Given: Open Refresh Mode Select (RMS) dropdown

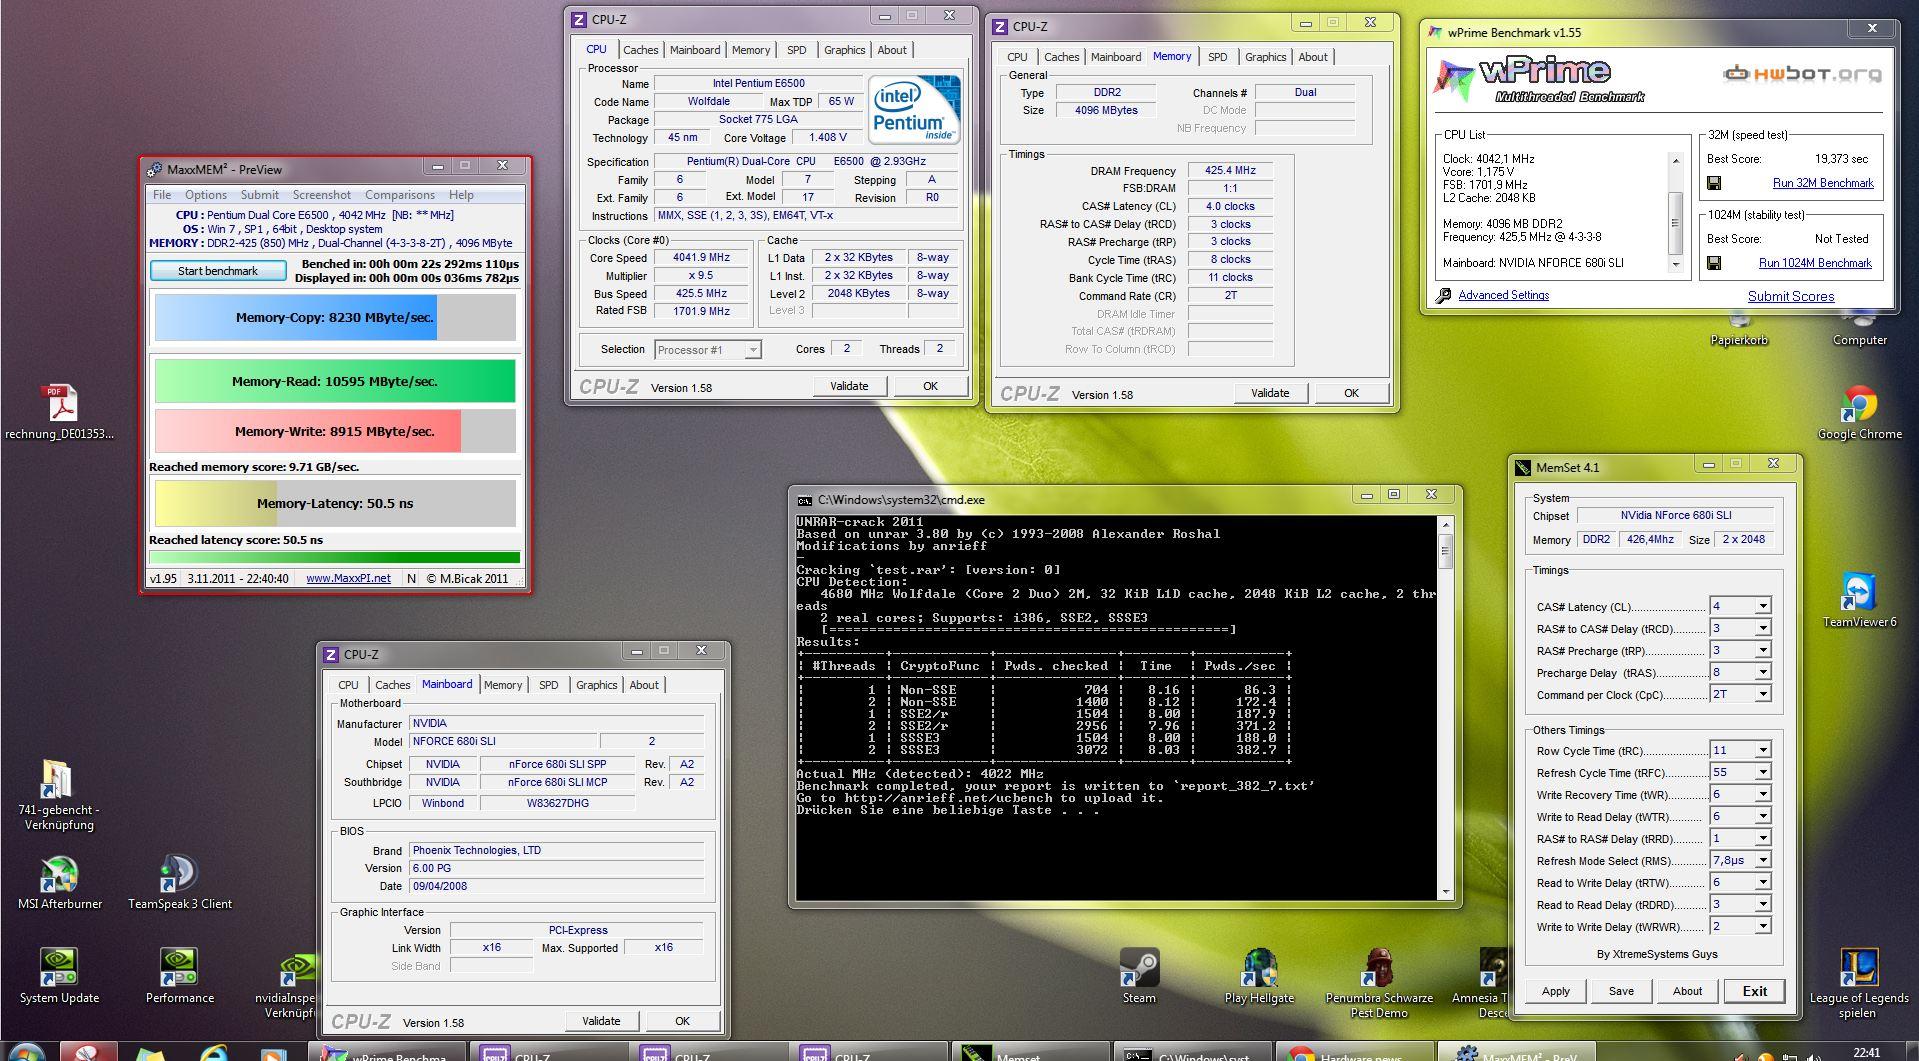Looking at the screenshot, I should click(x=1763, y=860).
